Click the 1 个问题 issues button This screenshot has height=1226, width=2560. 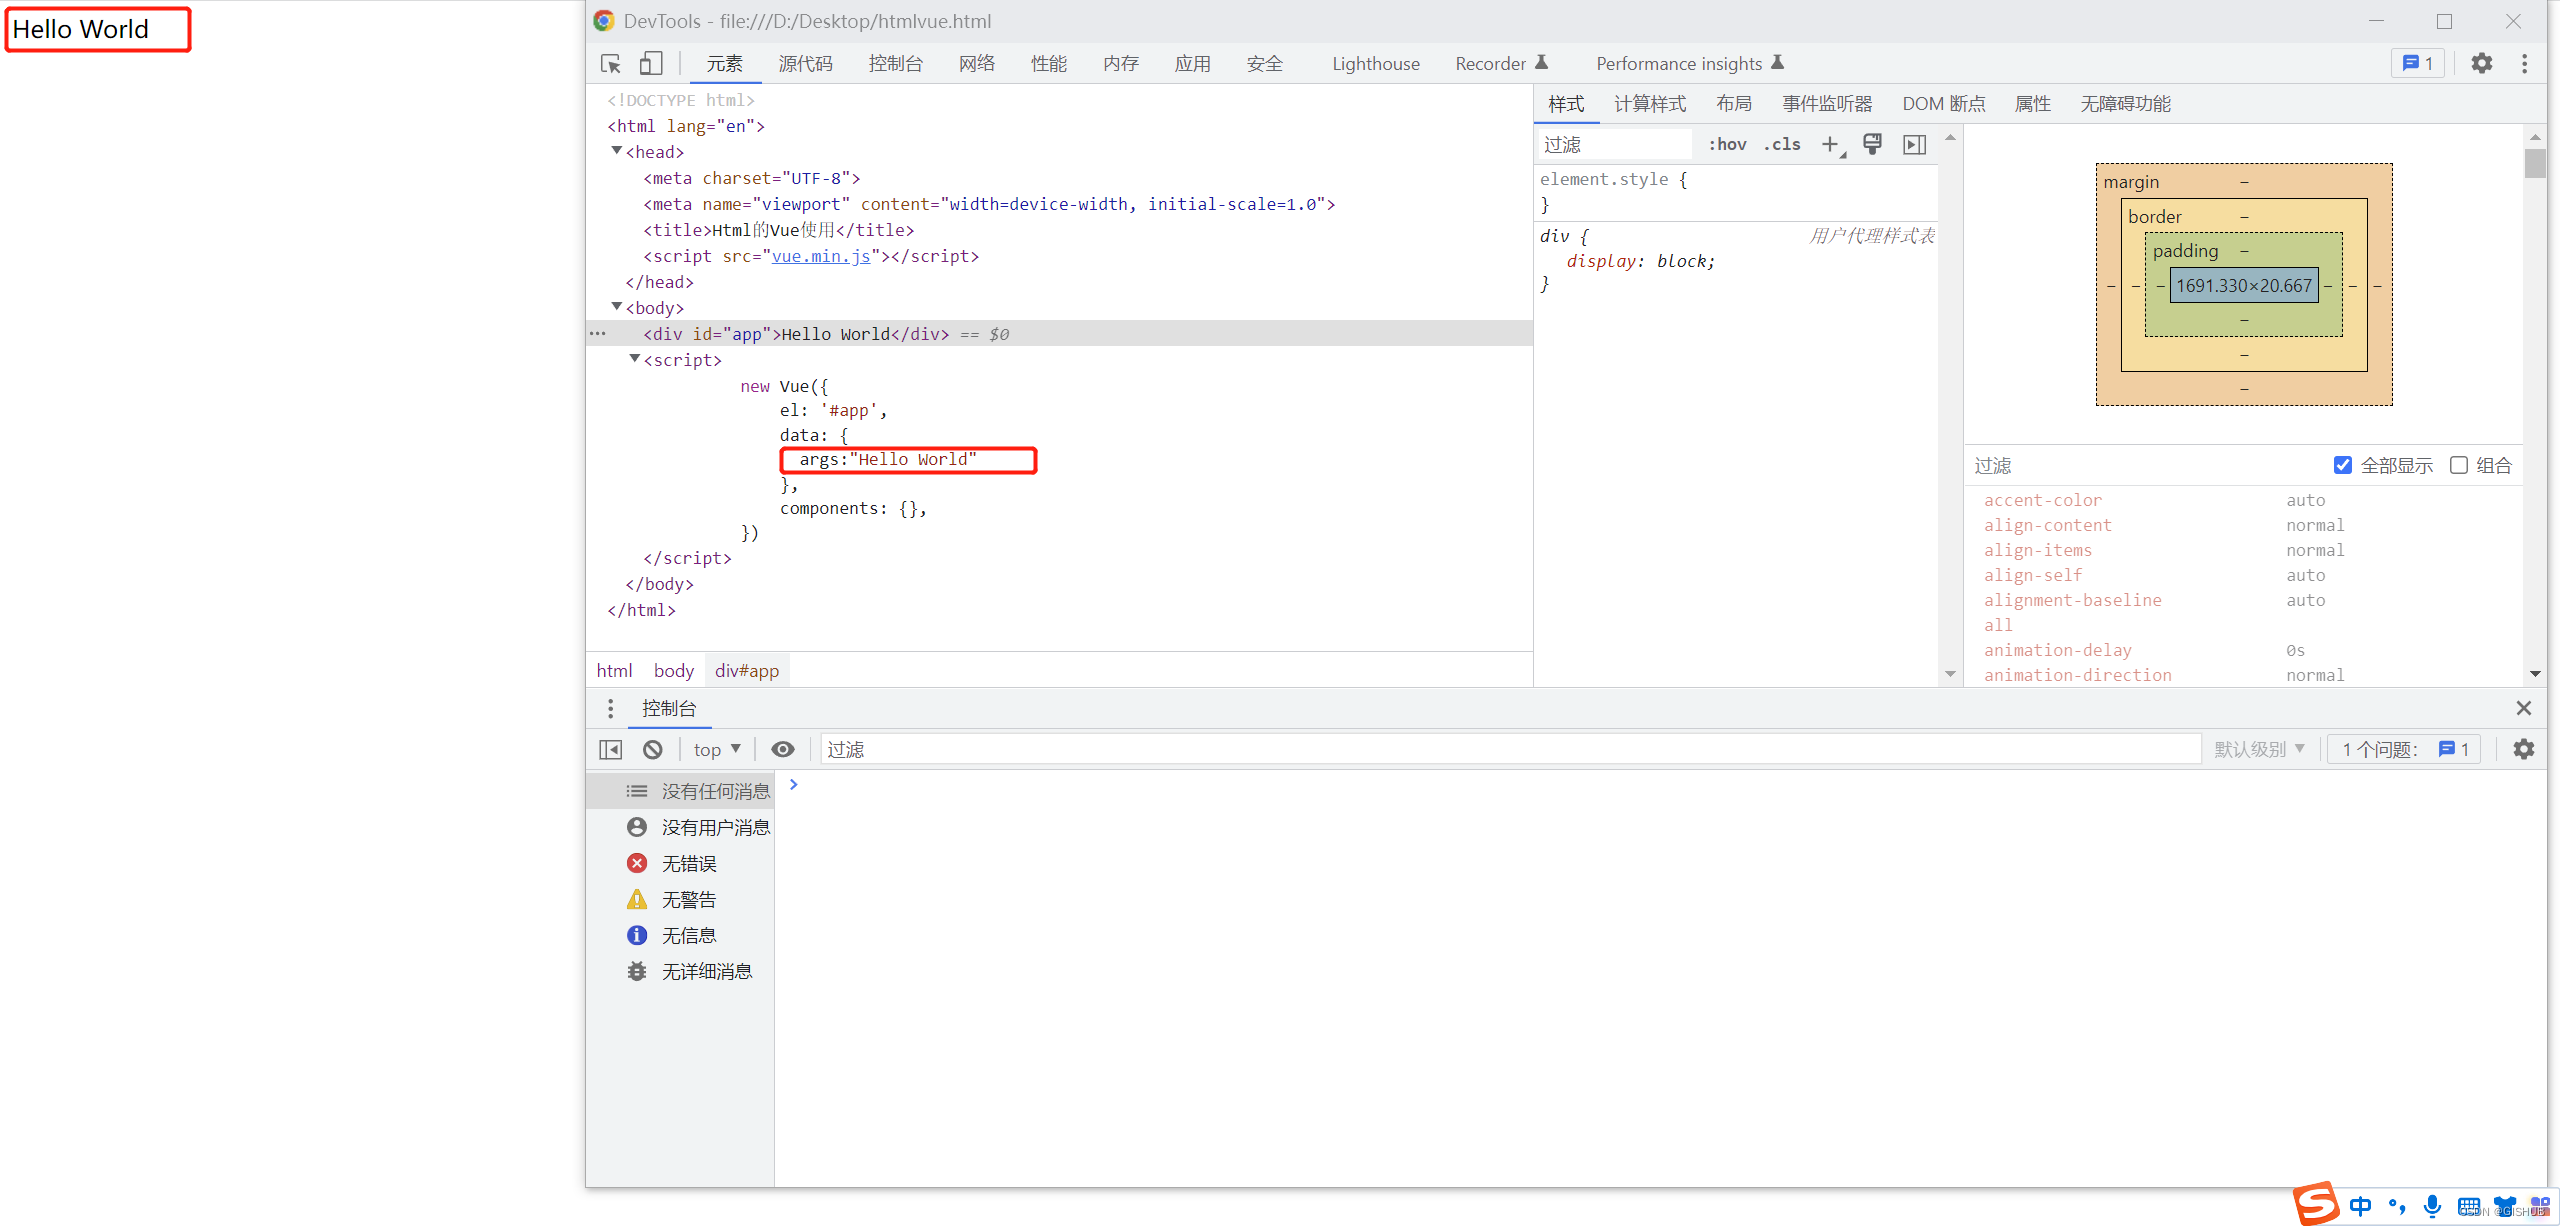[x=2405, y=749]
